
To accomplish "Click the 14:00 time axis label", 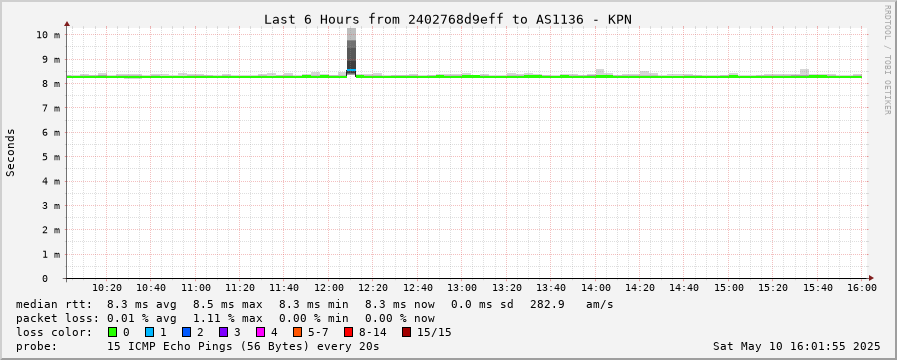I will [x=596, y=288].
